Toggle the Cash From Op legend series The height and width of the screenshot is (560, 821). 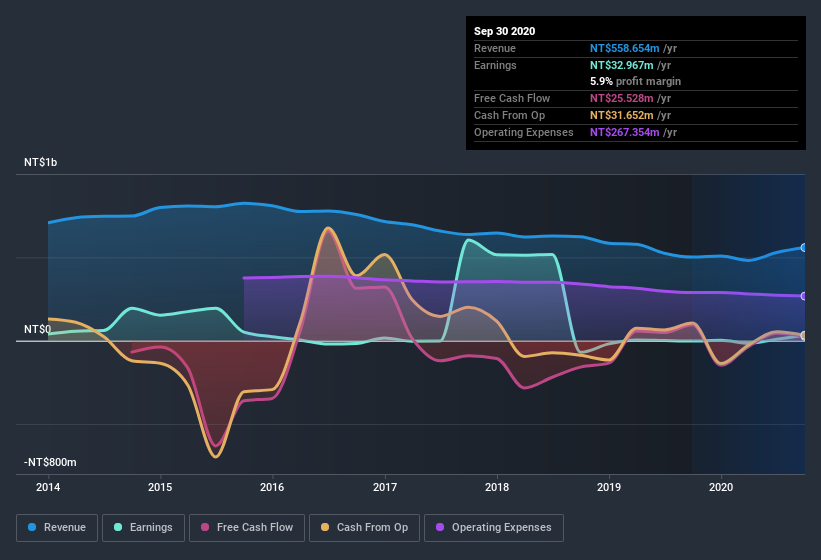click(364, 528)
